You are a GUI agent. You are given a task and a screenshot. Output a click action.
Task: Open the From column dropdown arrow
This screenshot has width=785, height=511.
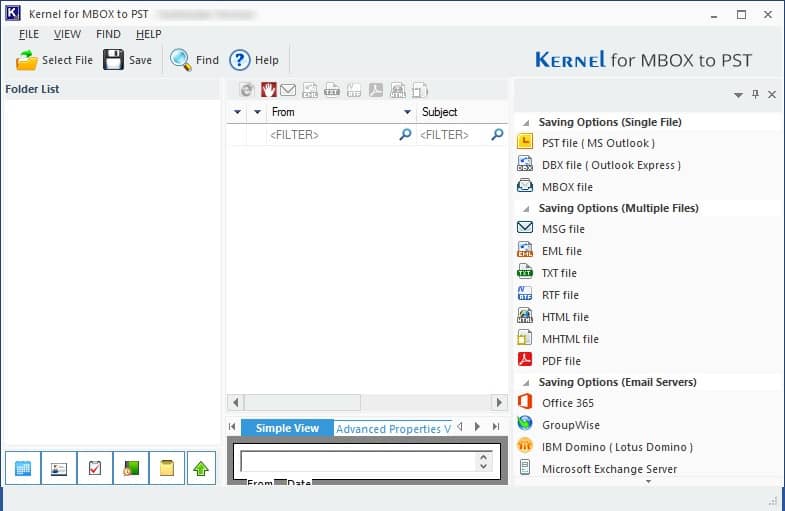(x=407, y=112)
